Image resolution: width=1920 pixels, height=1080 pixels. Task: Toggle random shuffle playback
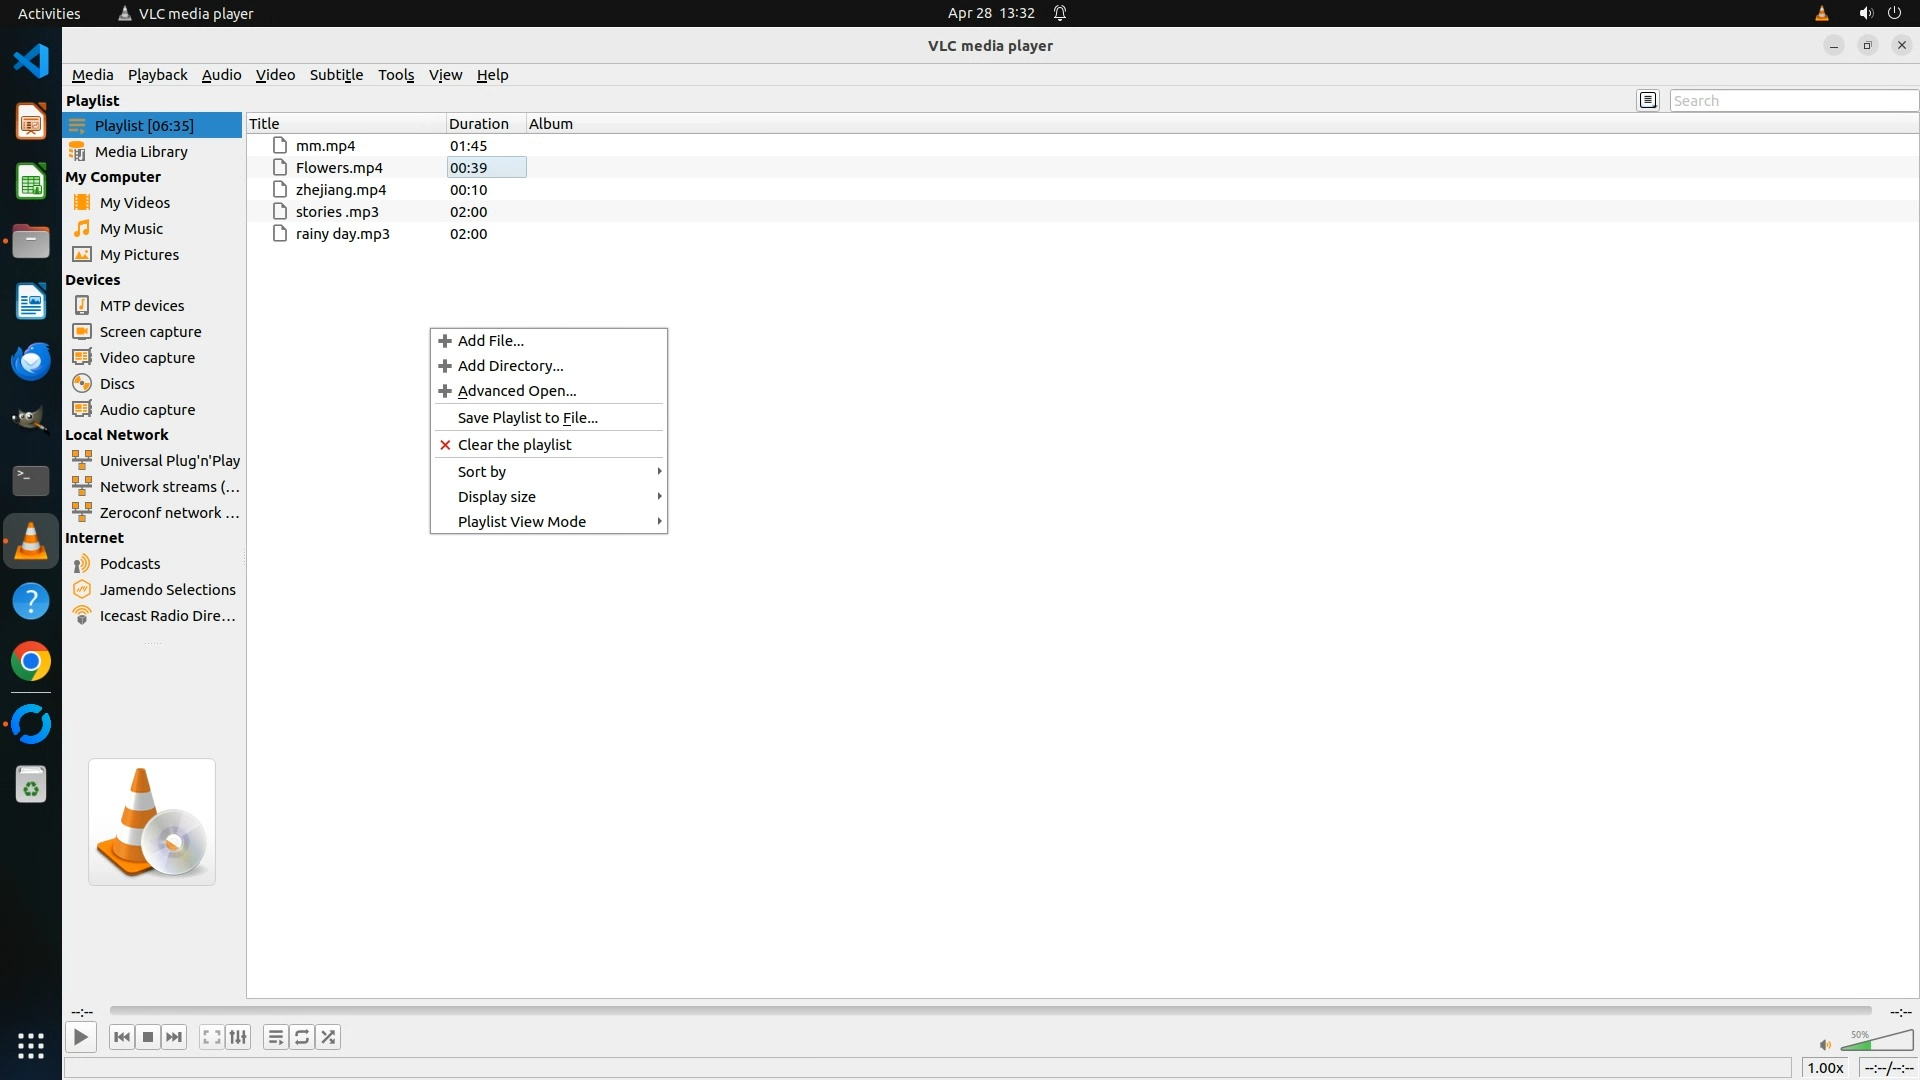[x=329, y=1037]
